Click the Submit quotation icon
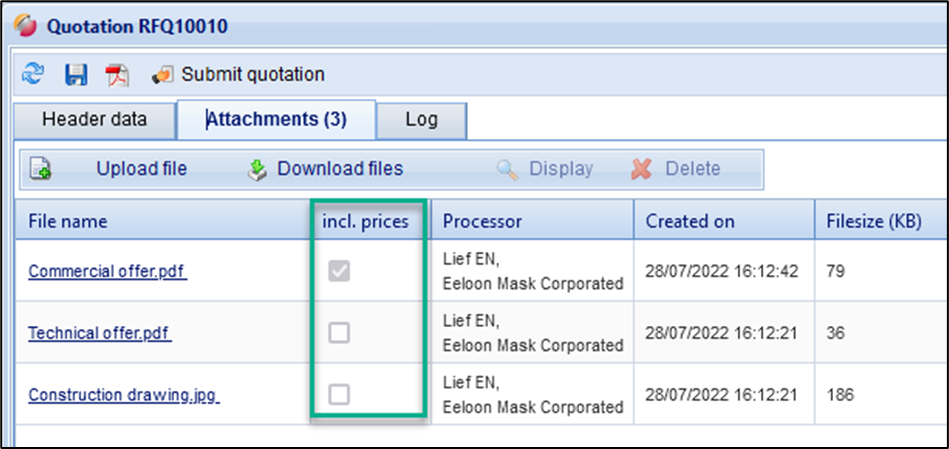 point(163,75)
